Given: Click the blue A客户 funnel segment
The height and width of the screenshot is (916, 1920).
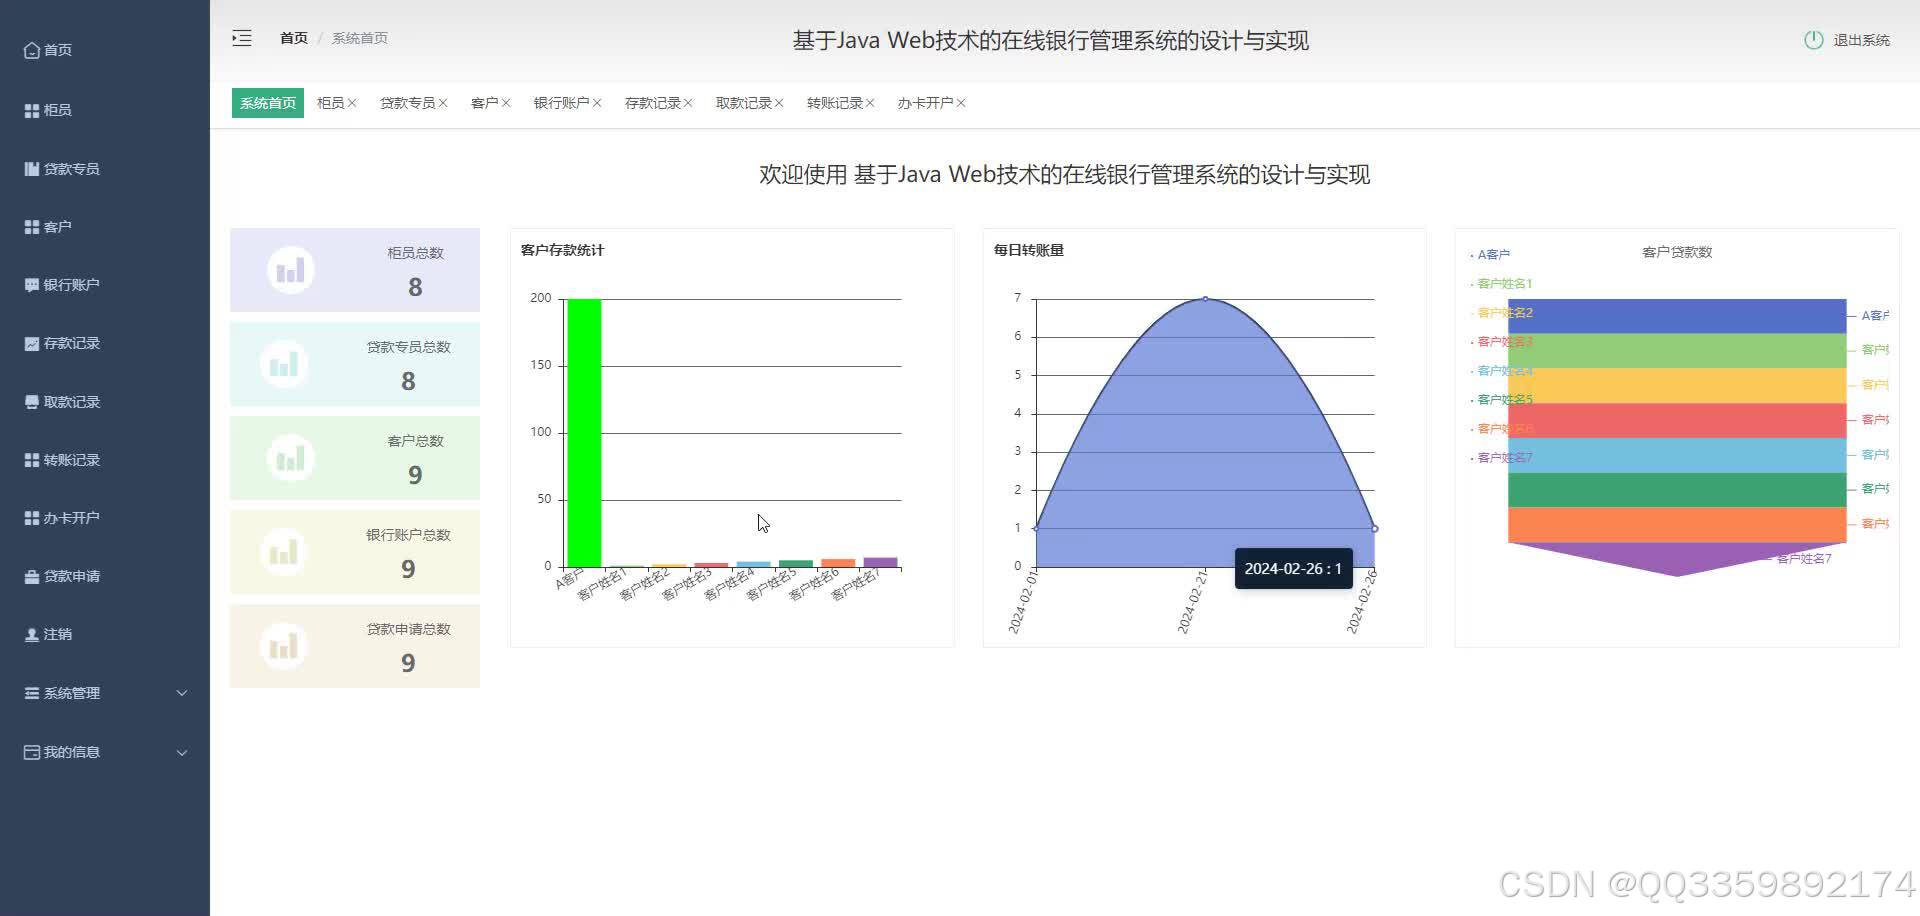Looking at the screenshot, I should coord(1677,316).
